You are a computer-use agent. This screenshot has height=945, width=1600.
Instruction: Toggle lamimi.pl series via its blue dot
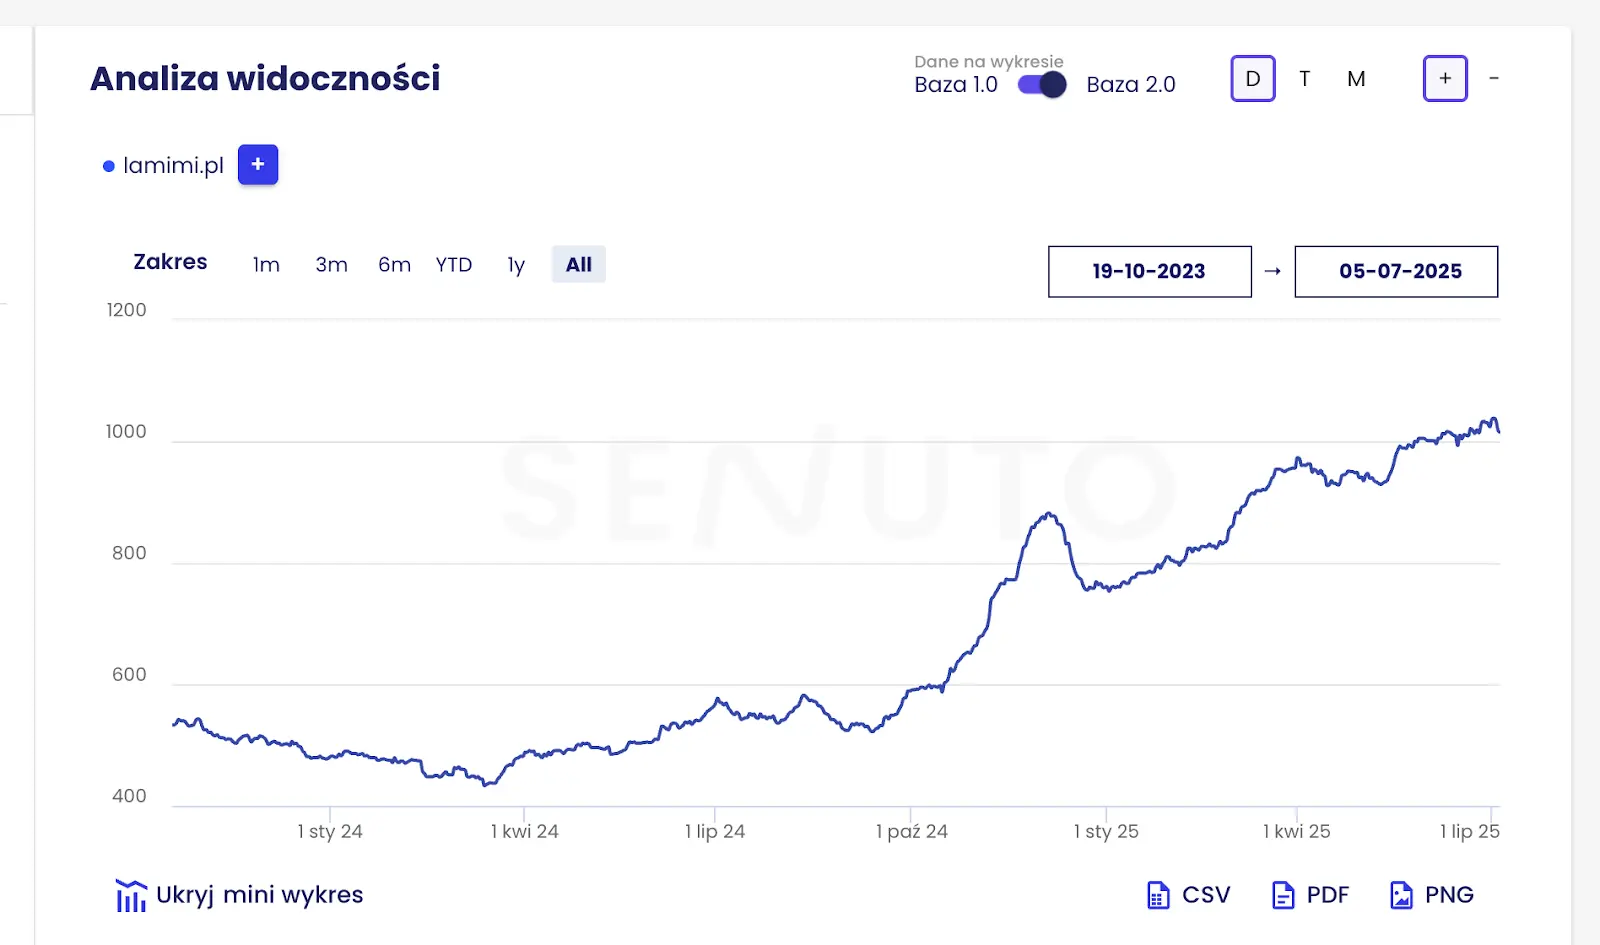(109, 166)
